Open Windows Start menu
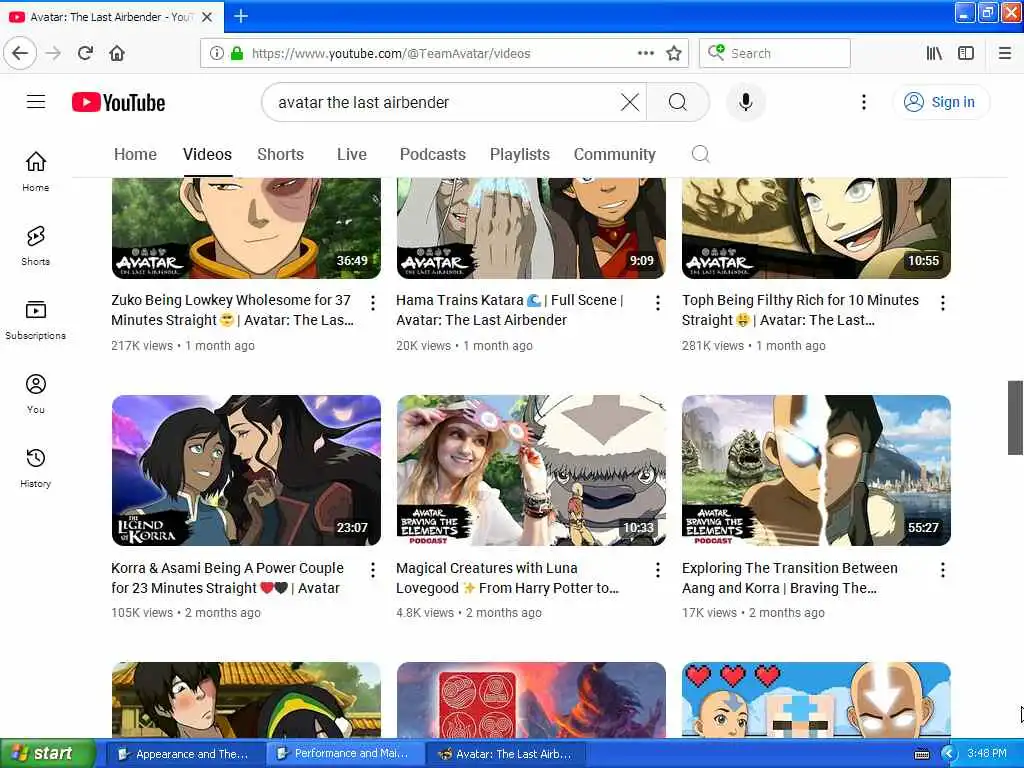Viewport: 1024px width, 768px height. point(46,754)
